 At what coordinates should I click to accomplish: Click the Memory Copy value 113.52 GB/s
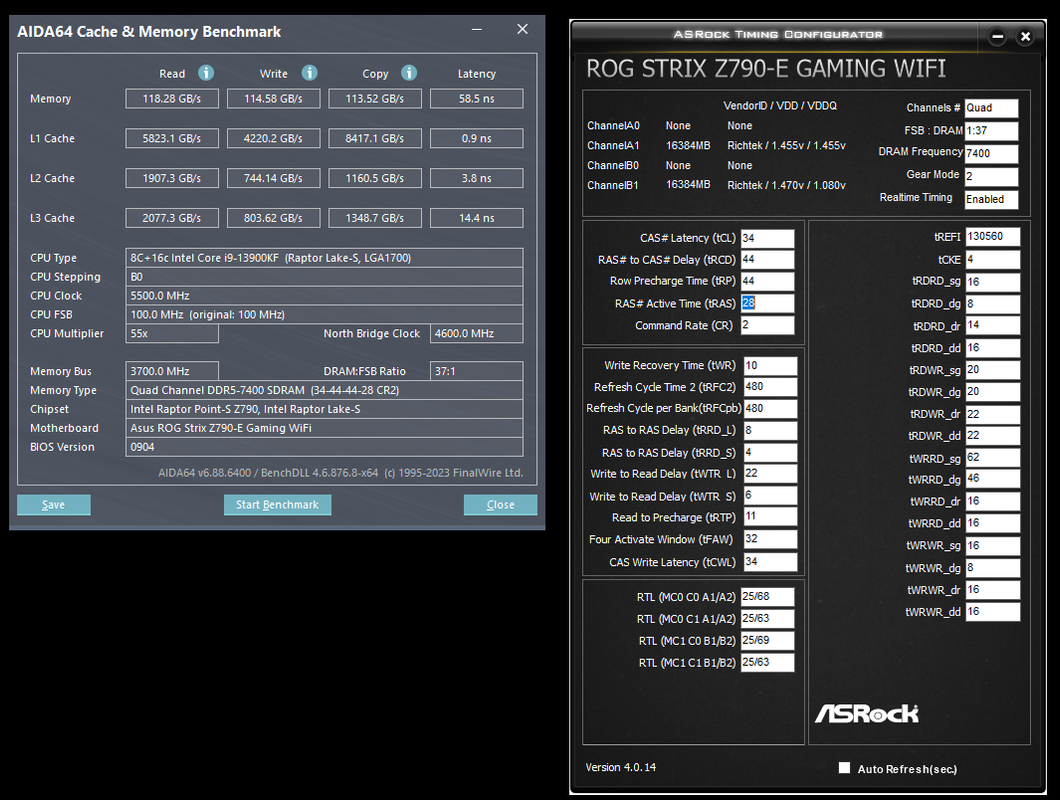[x=375, y=99]
